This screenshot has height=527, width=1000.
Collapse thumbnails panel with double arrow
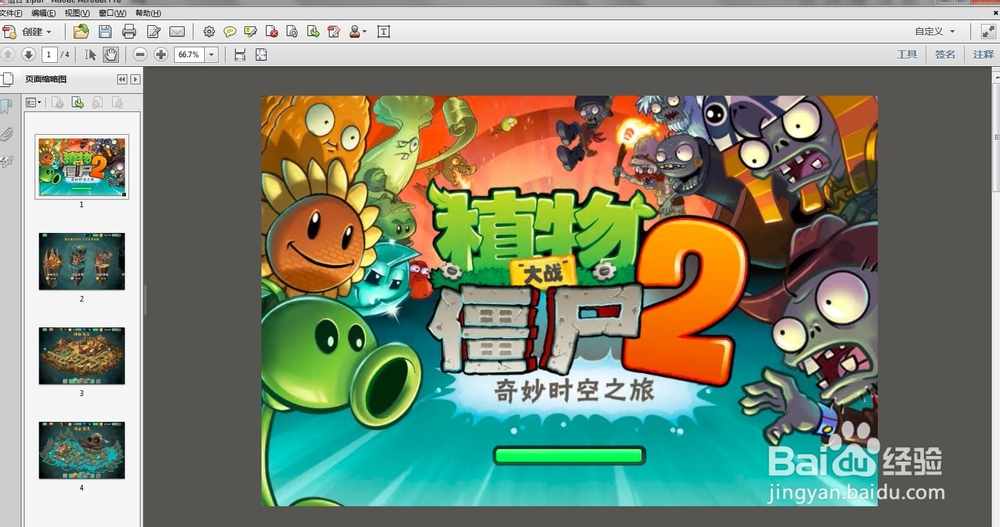click(122, 79)
